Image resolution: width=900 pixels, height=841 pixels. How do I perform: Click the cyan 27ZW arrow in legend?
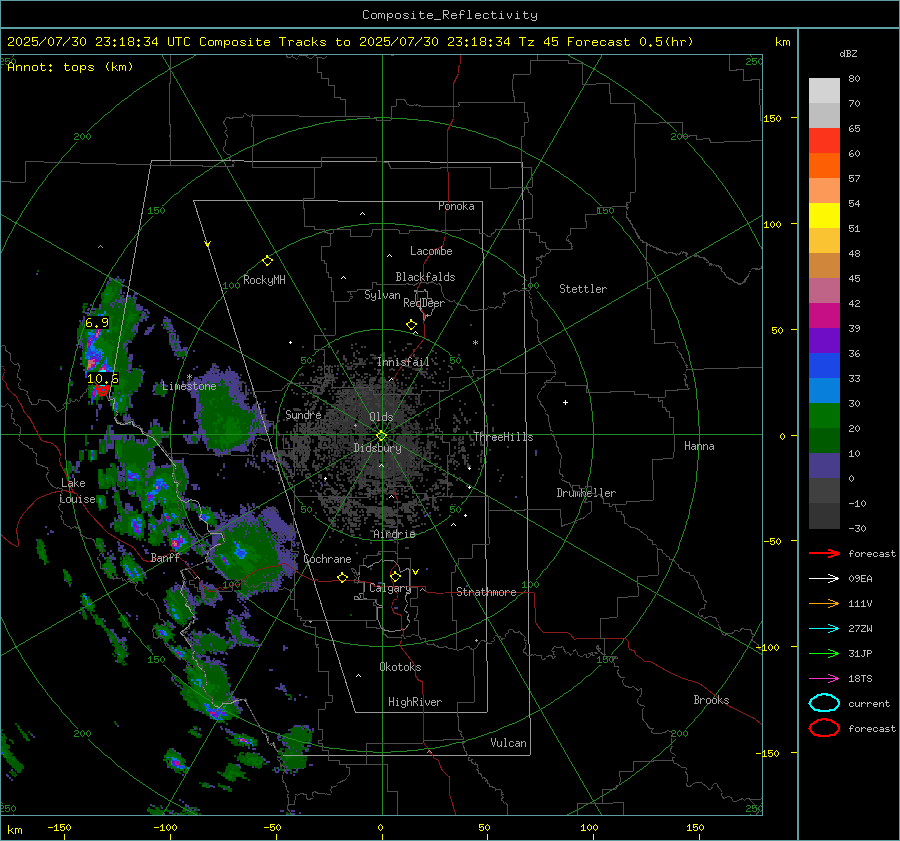pos(824,629)
